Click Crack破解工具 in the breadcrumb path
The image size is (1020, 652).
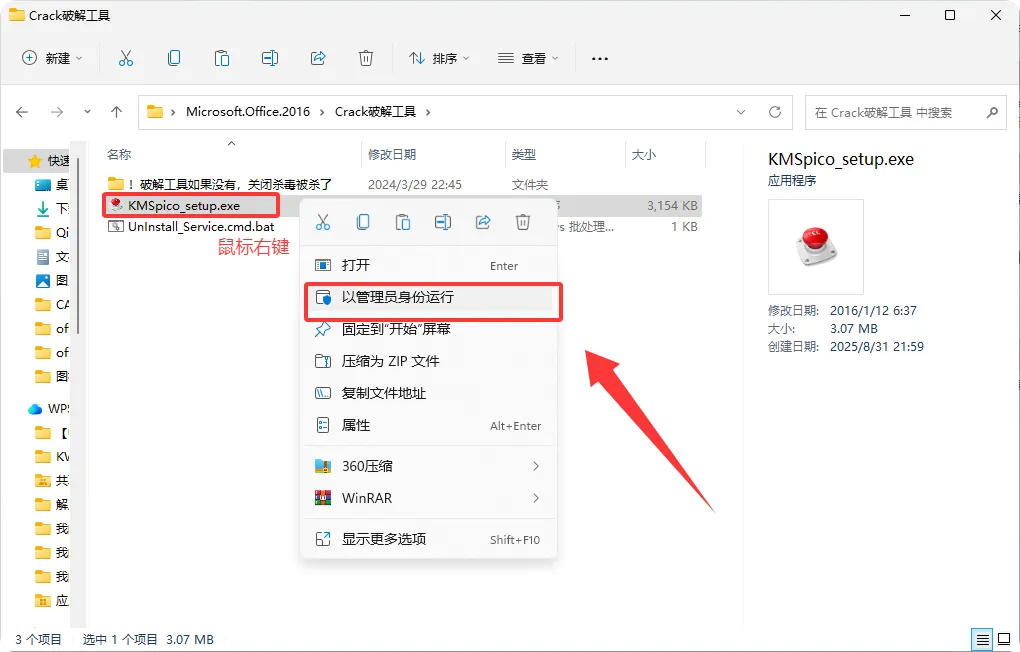[375, 112]
